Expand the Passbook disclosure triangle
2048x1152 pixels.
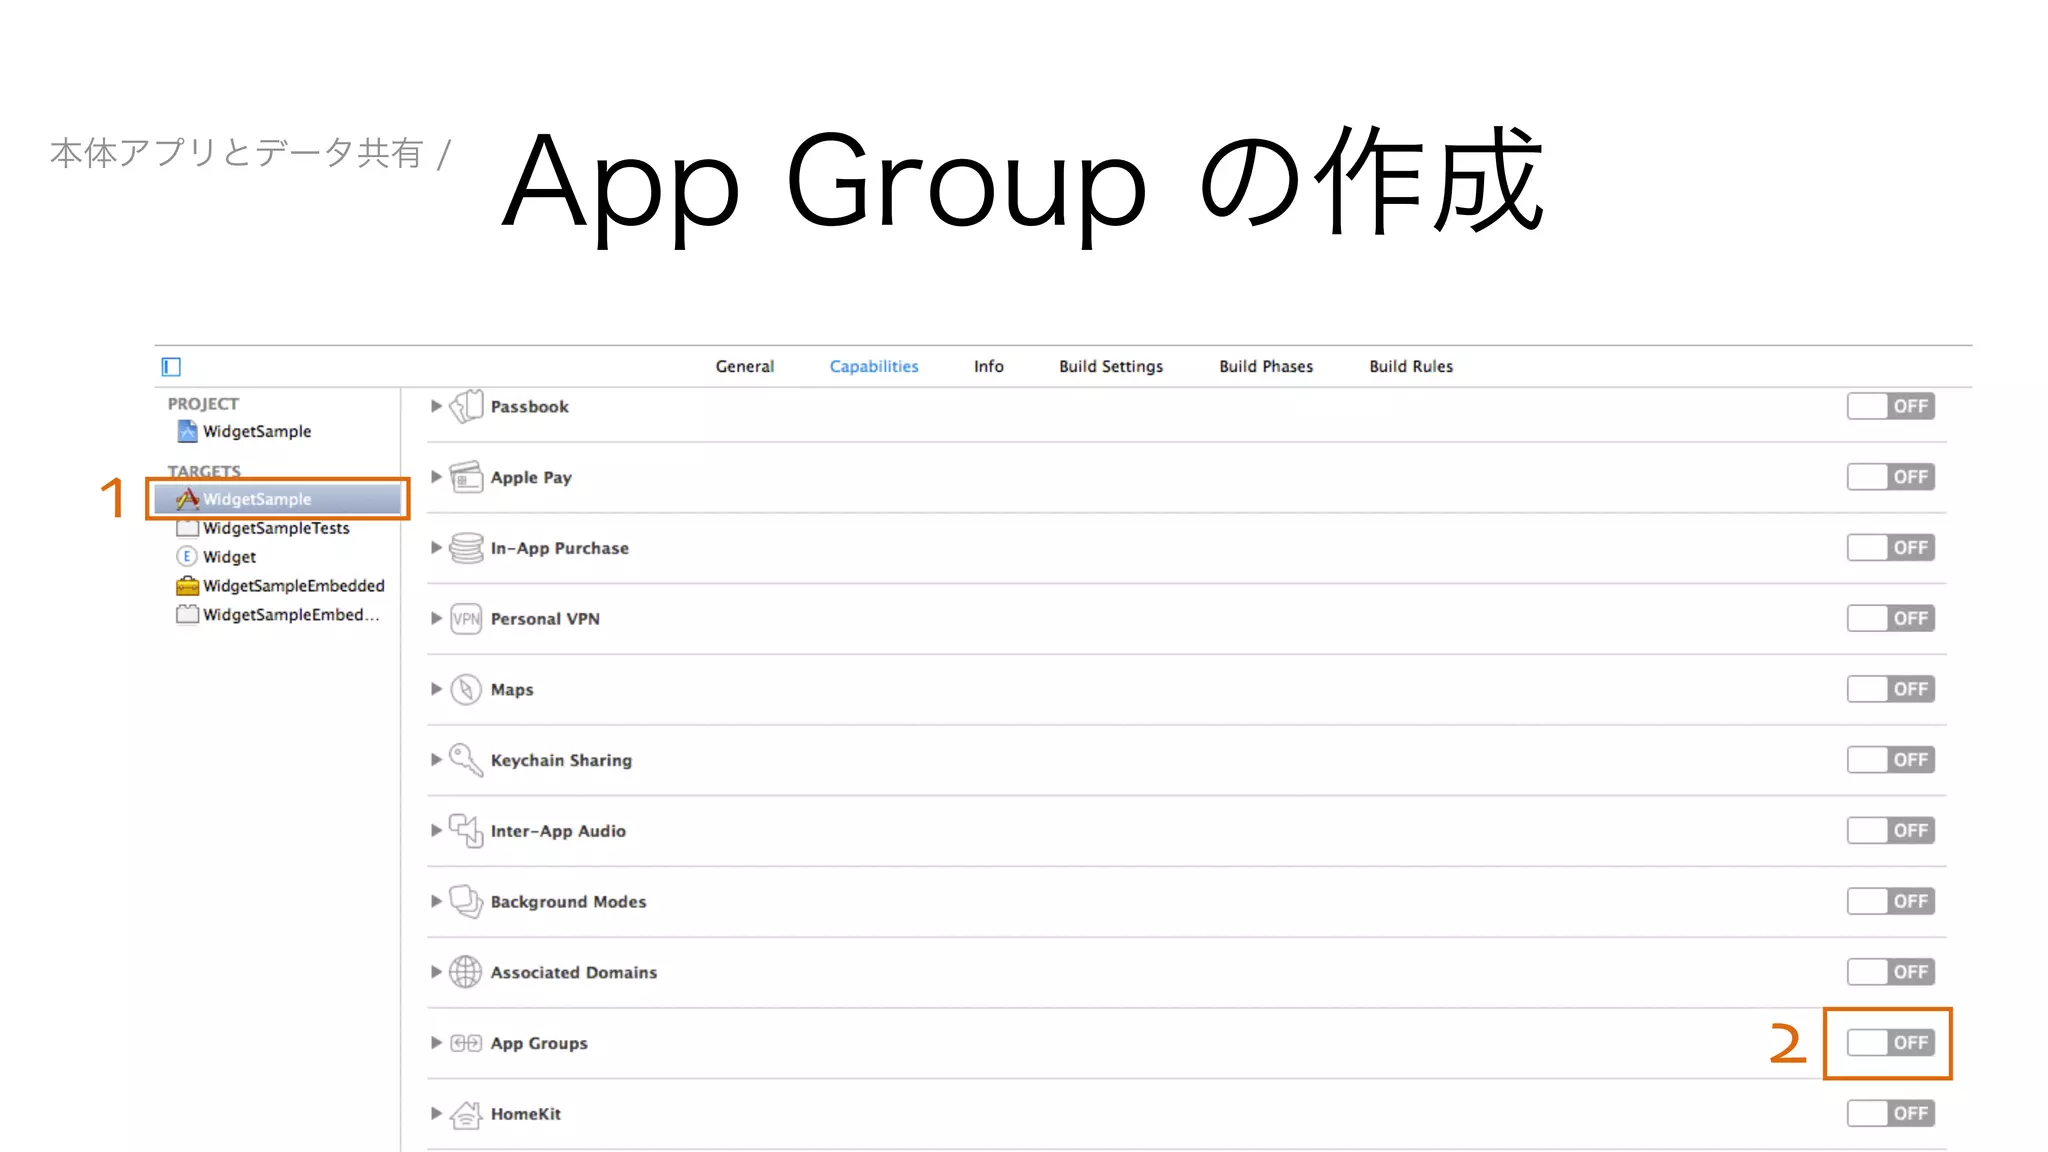point(436,406)
